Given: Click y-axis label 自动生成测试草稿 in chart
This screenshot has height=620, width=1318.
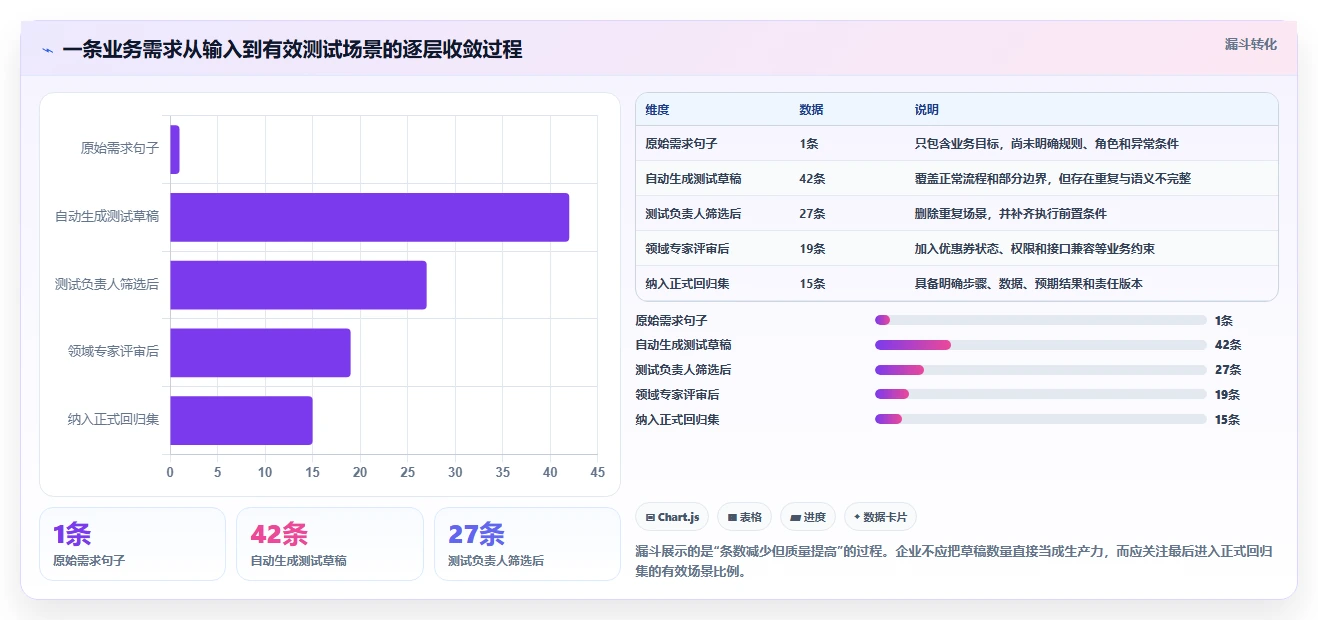Looking at the screenshot, I should pos(107,217).
